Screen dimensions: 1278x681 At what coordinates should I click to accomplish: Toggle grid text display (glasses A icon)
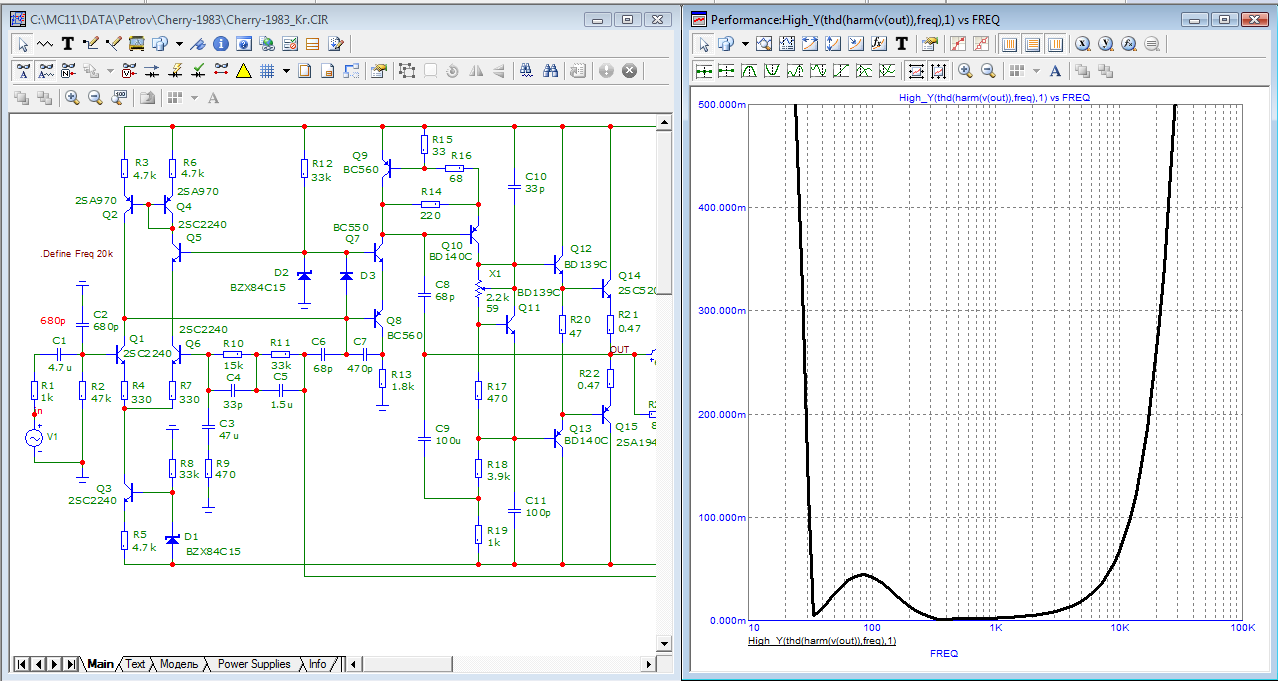point(22,71)
